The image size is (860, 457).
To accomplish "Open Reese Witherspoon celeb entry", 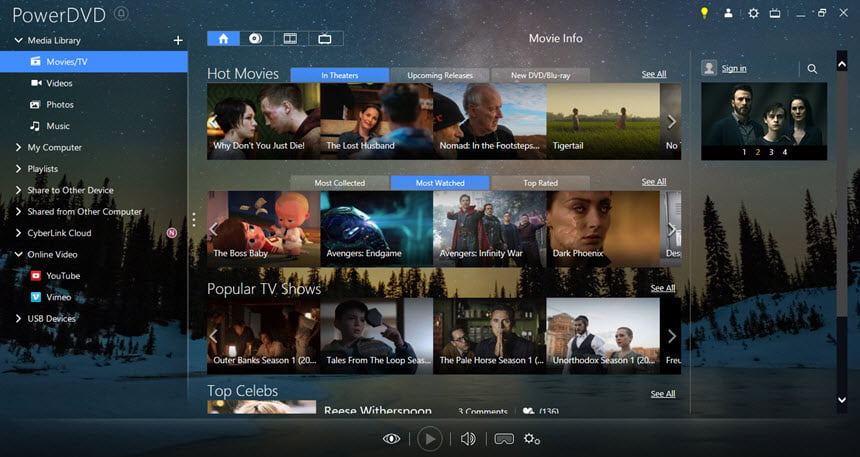I will [x=377, y=410].
